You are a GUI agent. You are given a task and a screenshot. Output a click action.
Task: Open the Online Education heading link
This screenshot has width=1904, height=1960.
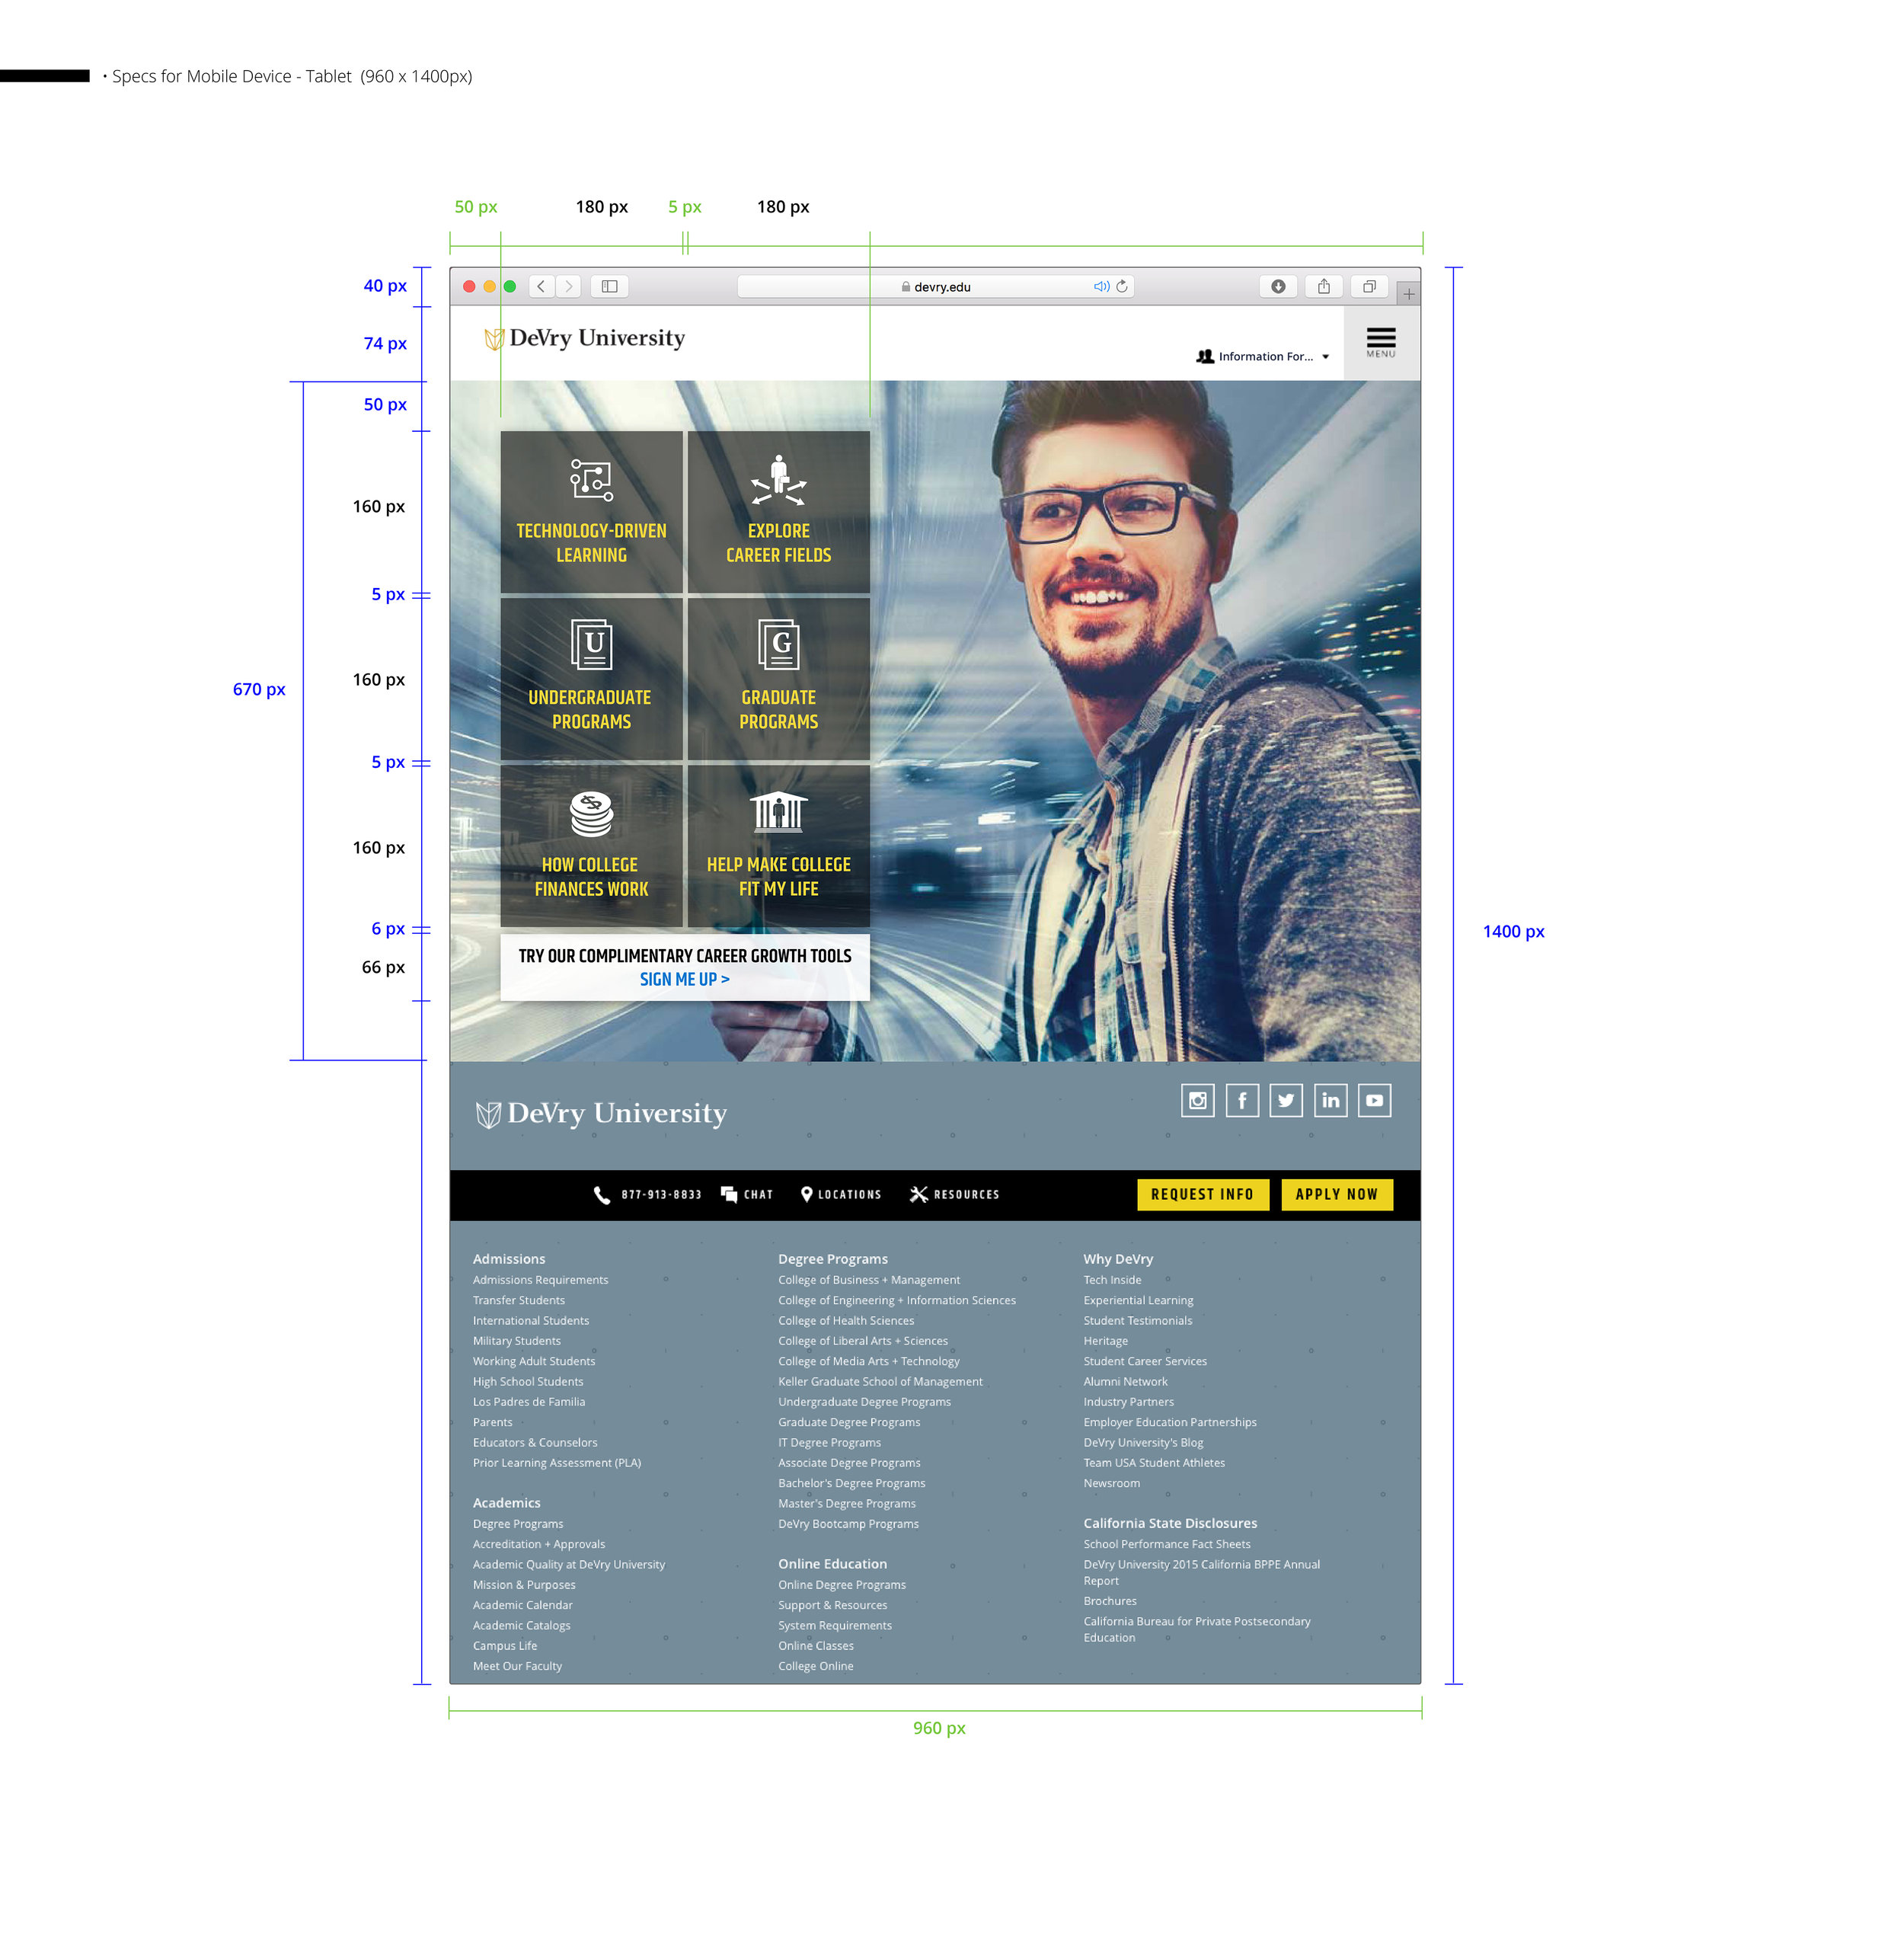tap(833, 1564)
